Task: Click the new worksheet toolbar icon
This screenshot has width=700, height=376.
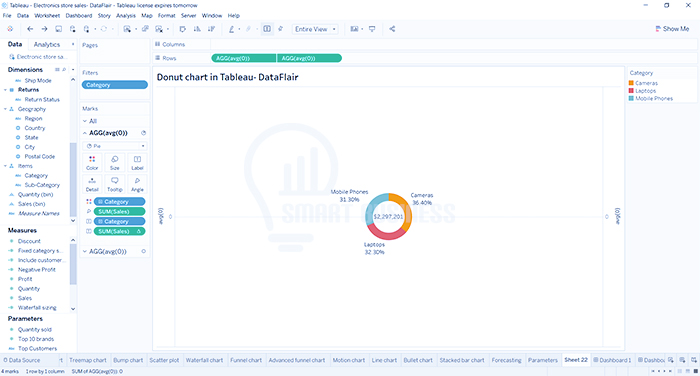Action: click(x=127, y=29)
